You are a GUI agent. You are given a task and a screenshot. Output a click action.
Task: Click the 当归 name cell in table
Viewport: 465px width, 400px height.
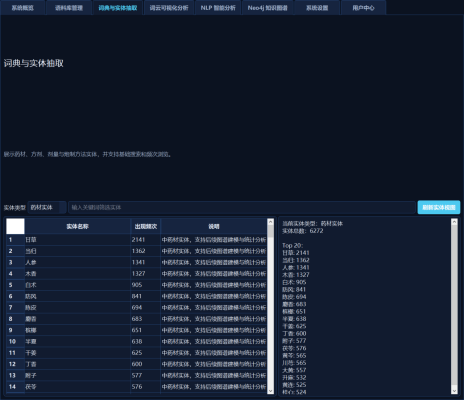77,251
